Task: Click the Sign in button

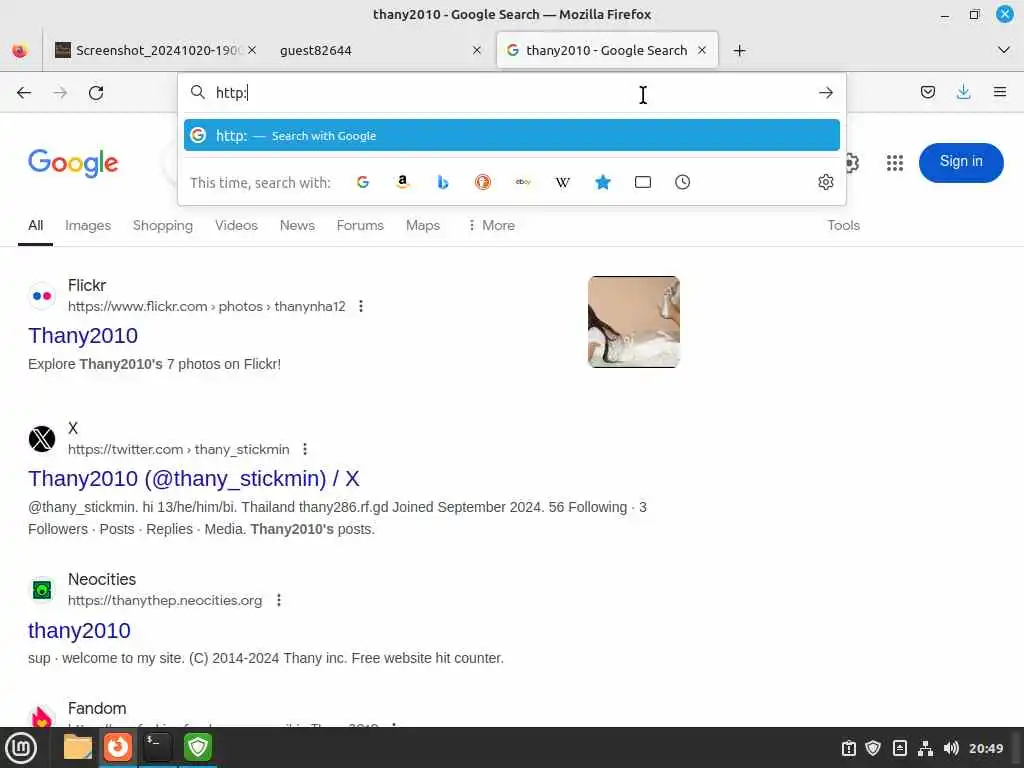Action: tap(961, 162)
